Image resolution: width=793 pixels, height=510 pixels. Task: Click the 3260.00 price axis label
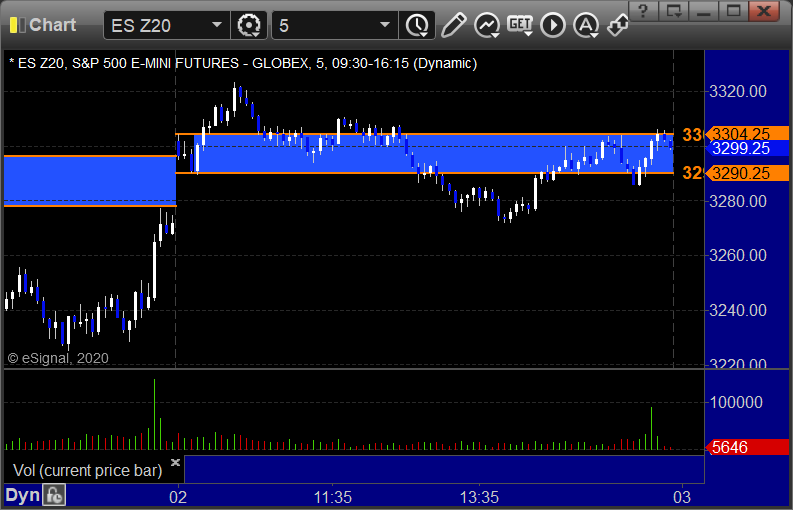[x=738, y=256]
